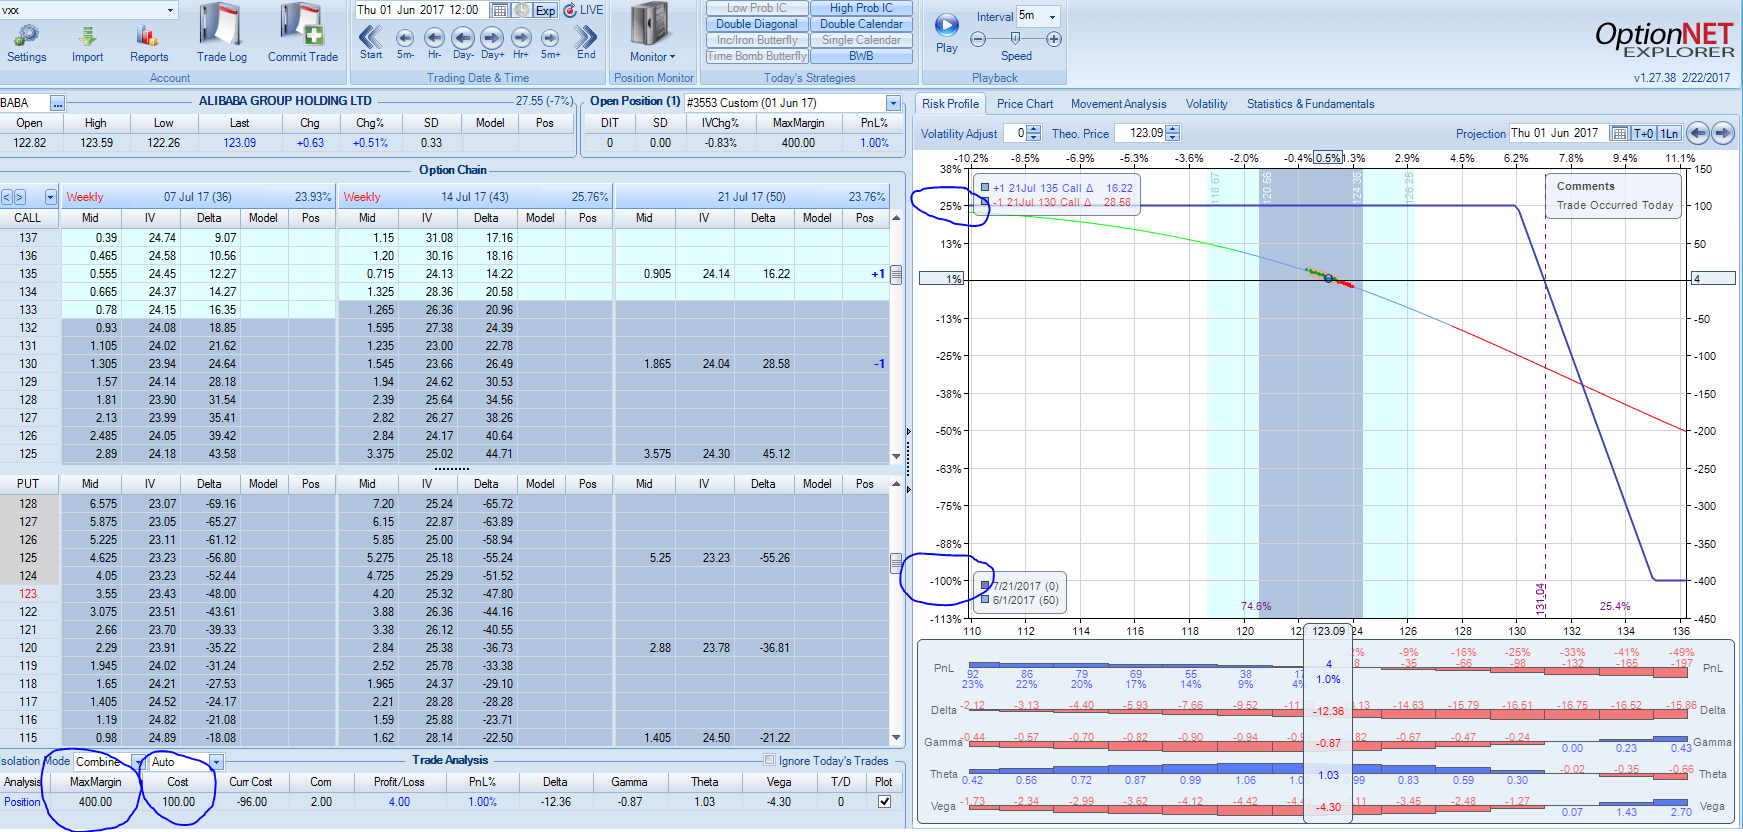Viewport: 1743px width, 832px height.
Task: Jump to End of trading time
Action: (x=586, y=37)
